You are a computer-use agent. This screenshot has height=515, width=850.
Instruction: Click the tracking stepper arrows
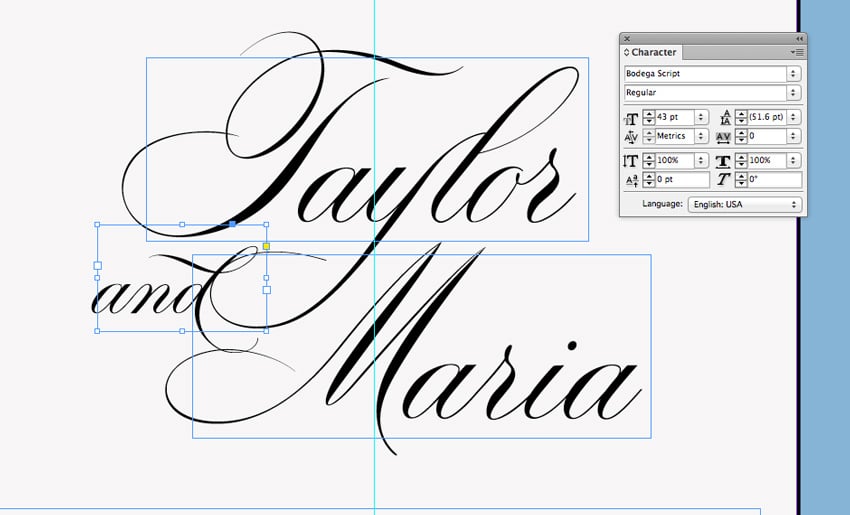pos(741,136)
